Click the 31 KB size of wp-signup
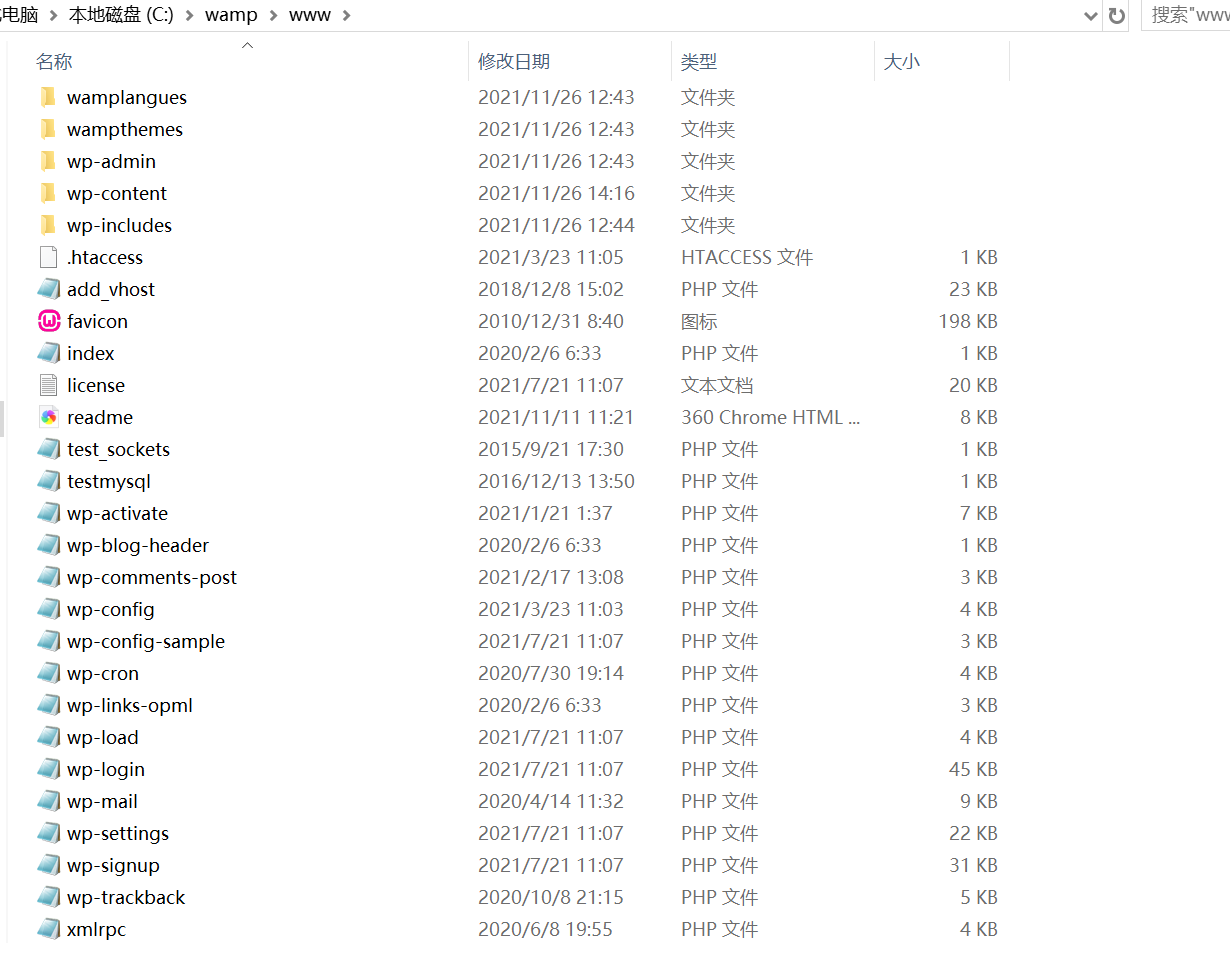This screenshot has width=1230, height=956. pos(974,865)
